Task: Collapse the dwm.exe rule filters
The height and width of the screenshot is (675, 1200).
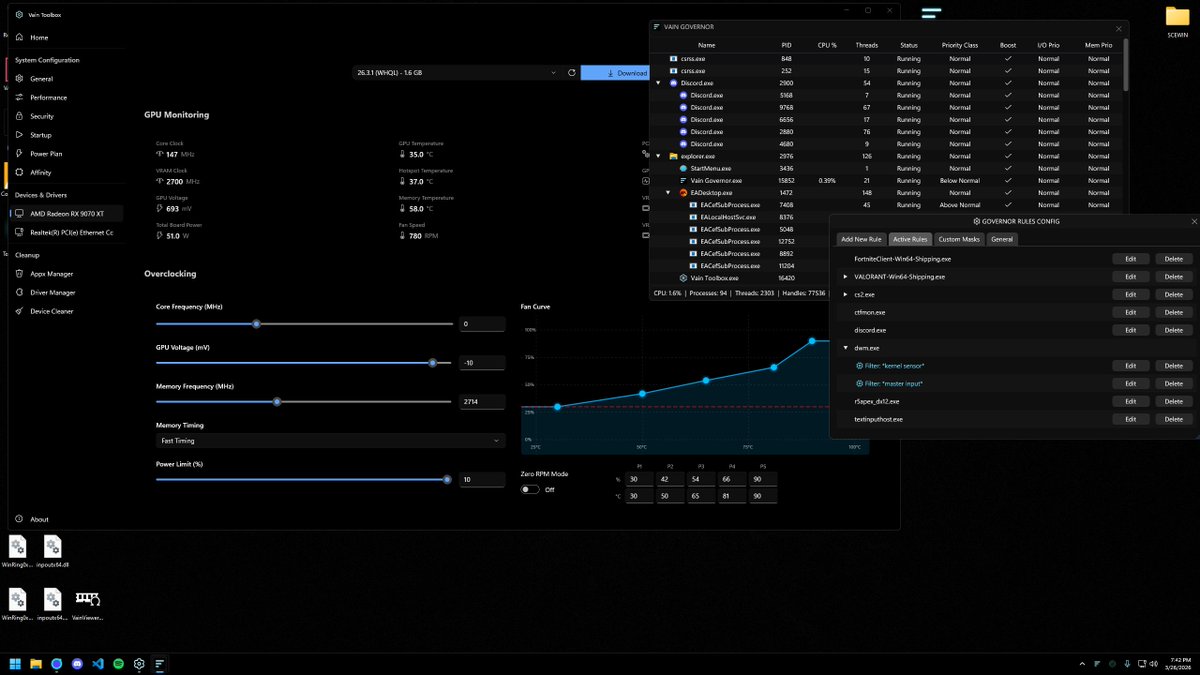Action: (846, 348)
